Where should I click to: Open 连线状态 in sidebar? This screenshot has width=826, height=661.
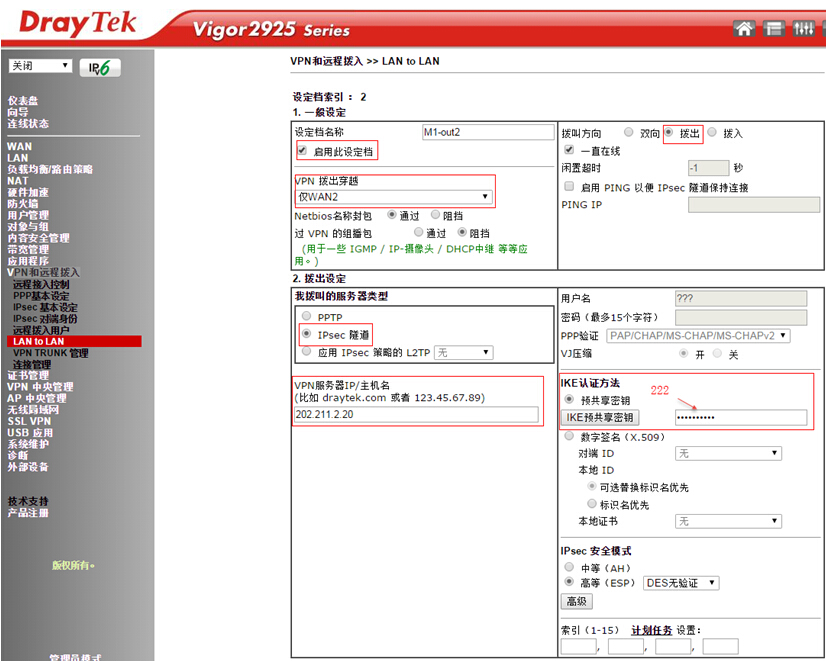[x=28, y=123]
